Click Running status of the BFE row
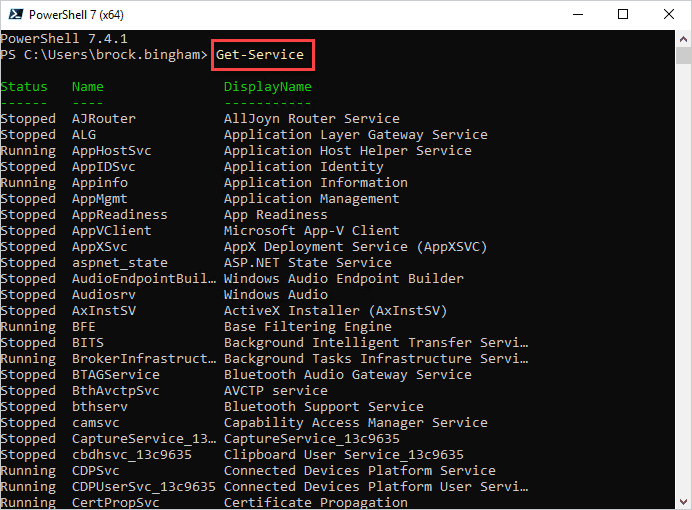Viewport: 692px width, 510px height. (28, 326)
